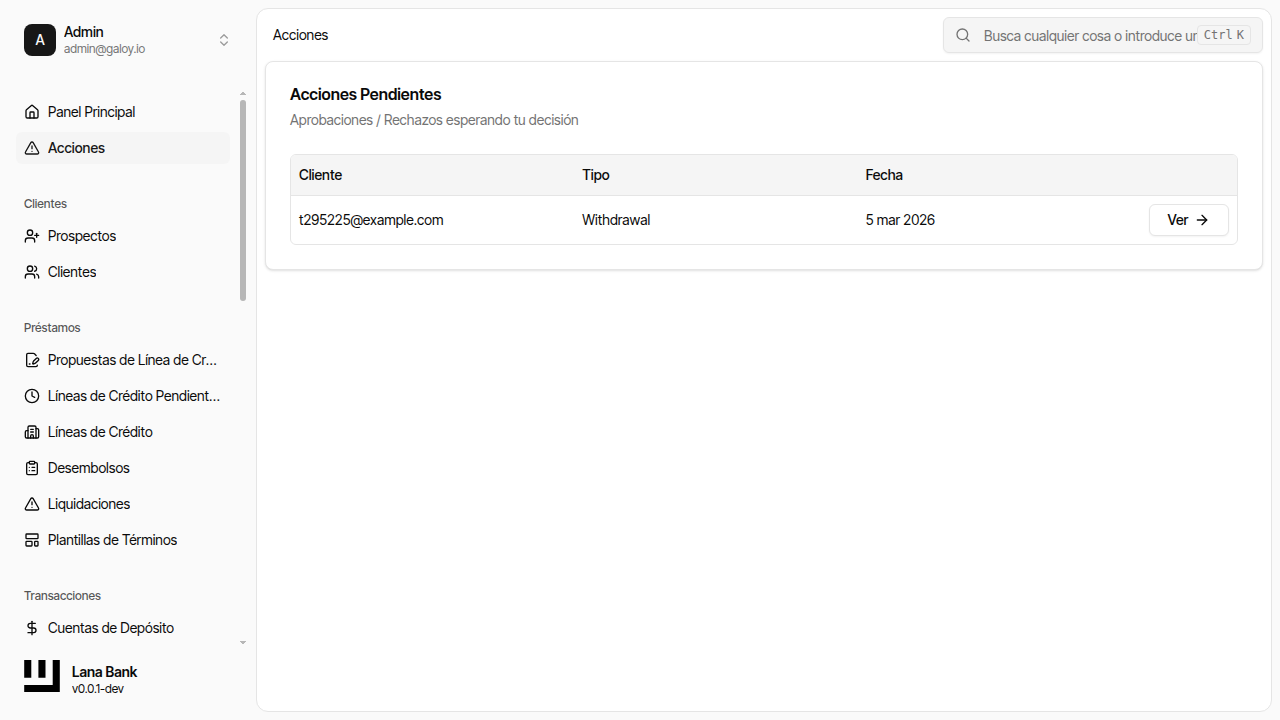Image resolution: width=1280 pixels, height=720 pixels.
Task: Open the Líneas de Crédito menu item
Action: tap(100, 432)
